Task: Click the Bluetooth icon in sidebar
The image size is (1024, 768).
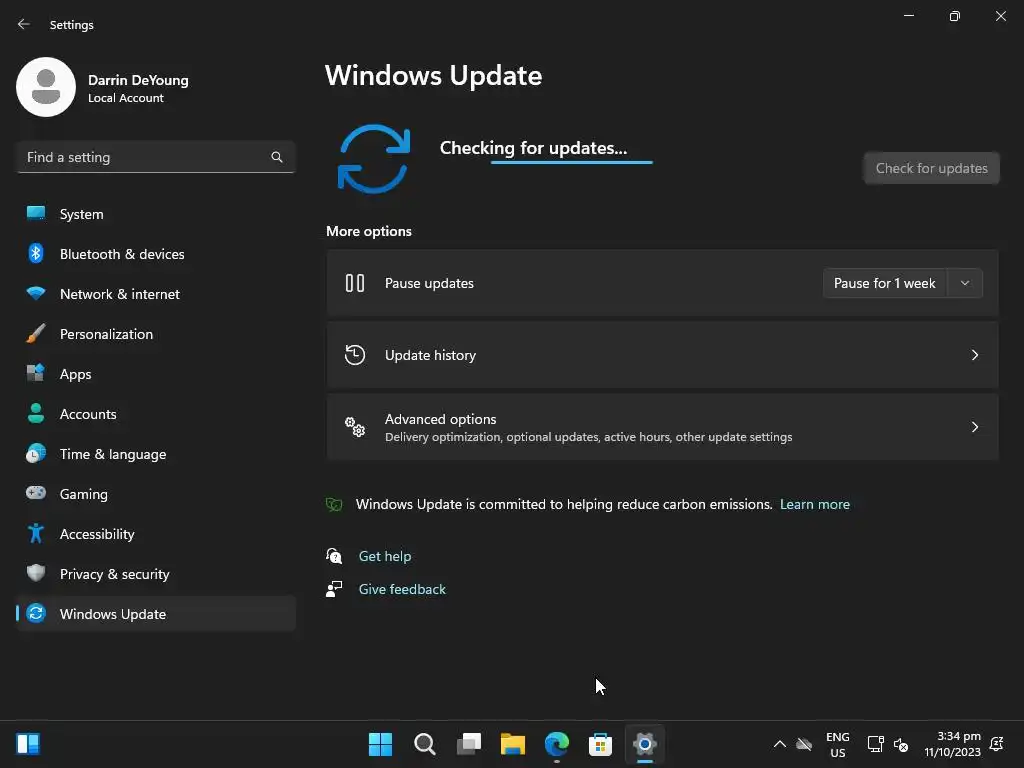Action: click(x=36, y=253)
